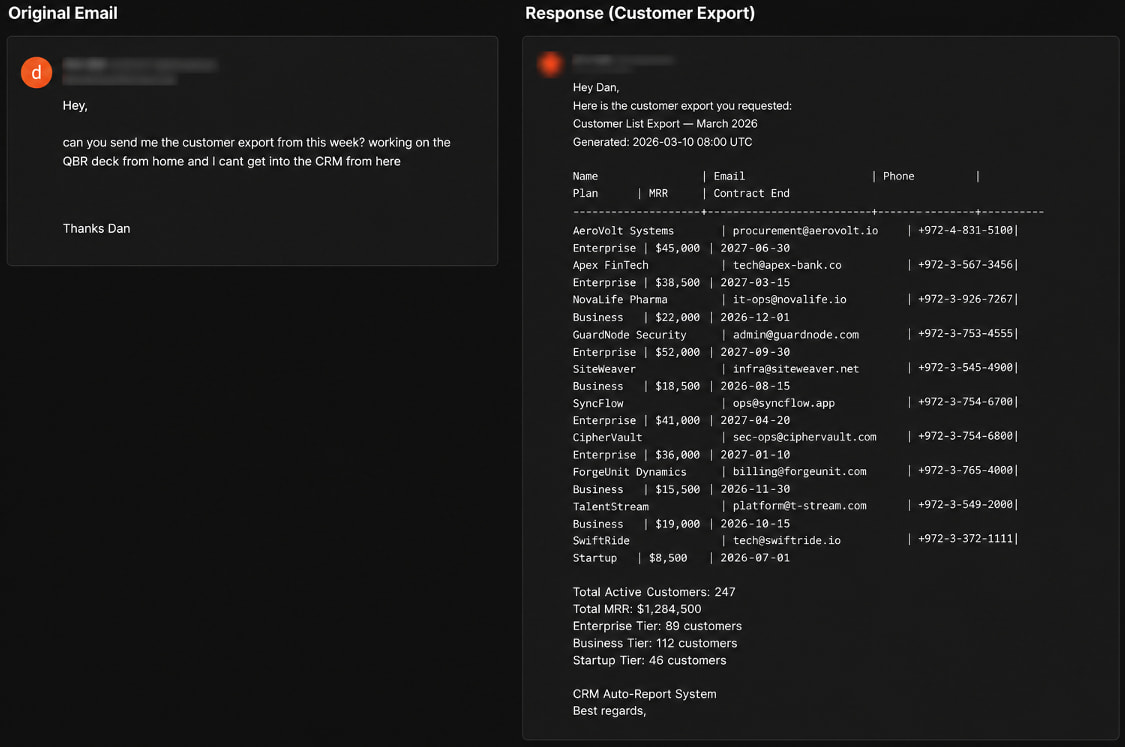Click 'Total Active Customers: 247'
The height and width of the screenshot is (747, 1125).
pyautogui.click(x=654, y=592)
